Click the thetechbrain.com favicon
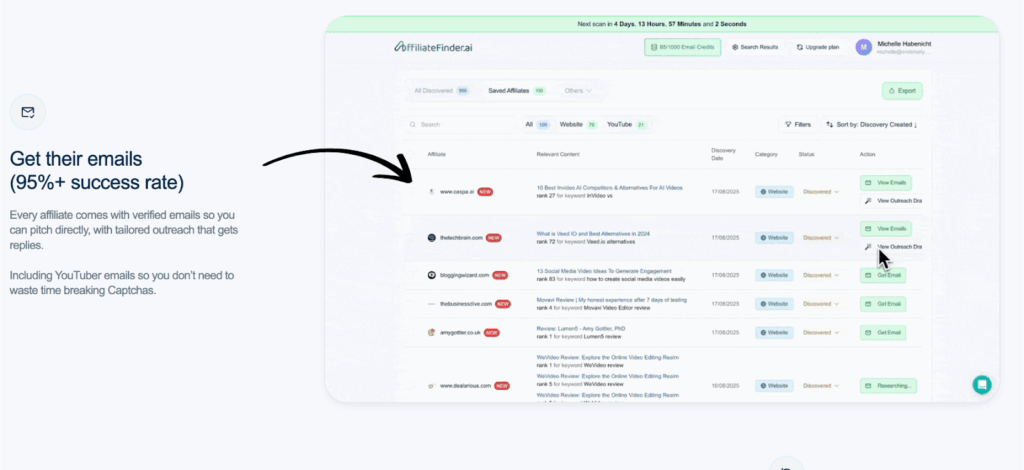Image resolution: width=1024 pixels, height=470 pixels. (x=432, y=238)
